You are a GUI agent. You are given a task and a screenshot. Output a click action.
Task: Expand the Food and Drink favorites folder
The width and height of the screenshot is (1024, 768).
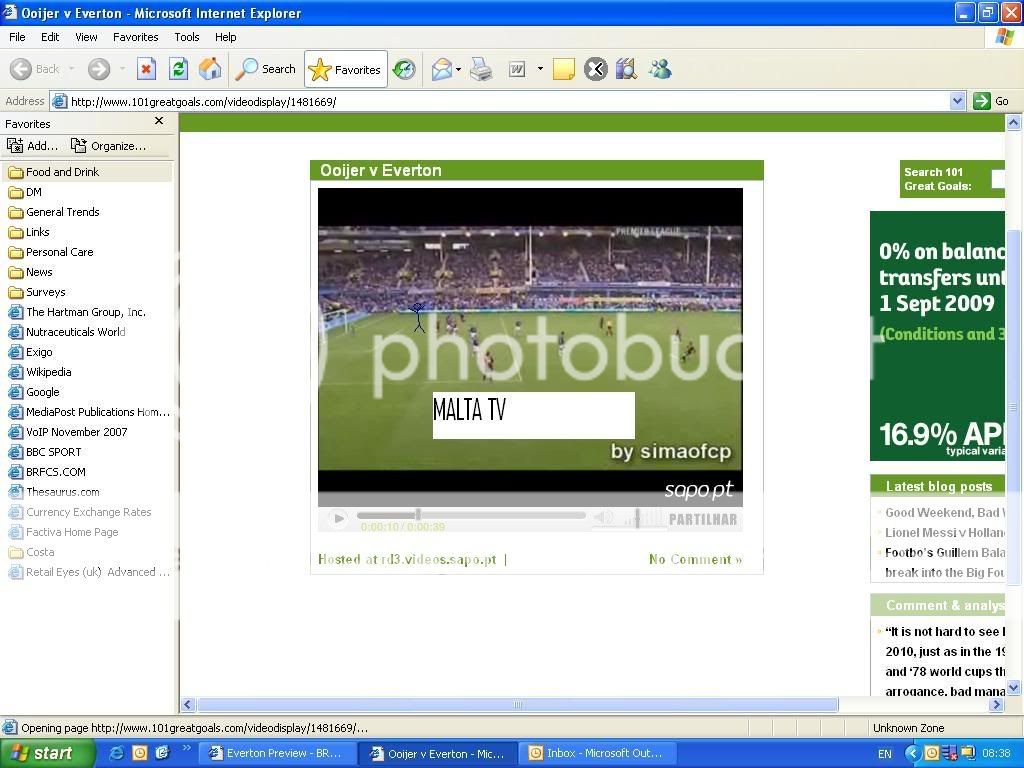point(62,172)
